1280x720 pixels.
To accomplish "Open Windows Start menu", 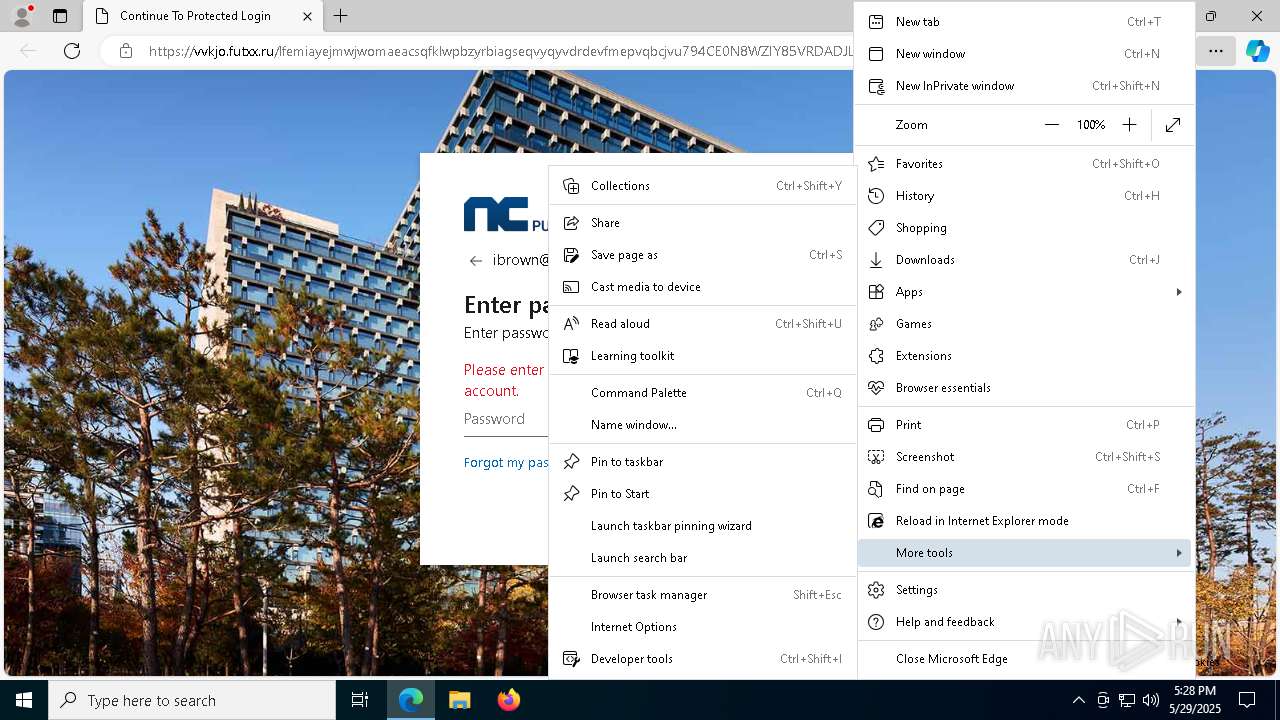I will 24,700.
